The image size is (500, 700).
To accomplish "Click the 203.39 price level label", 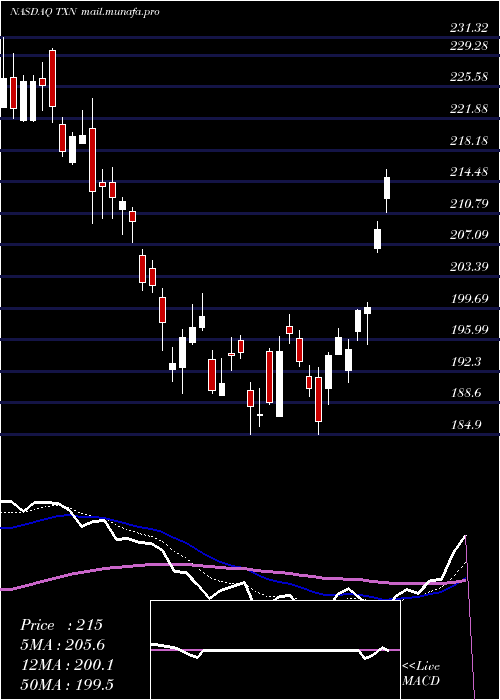I will tap(468, 267).
